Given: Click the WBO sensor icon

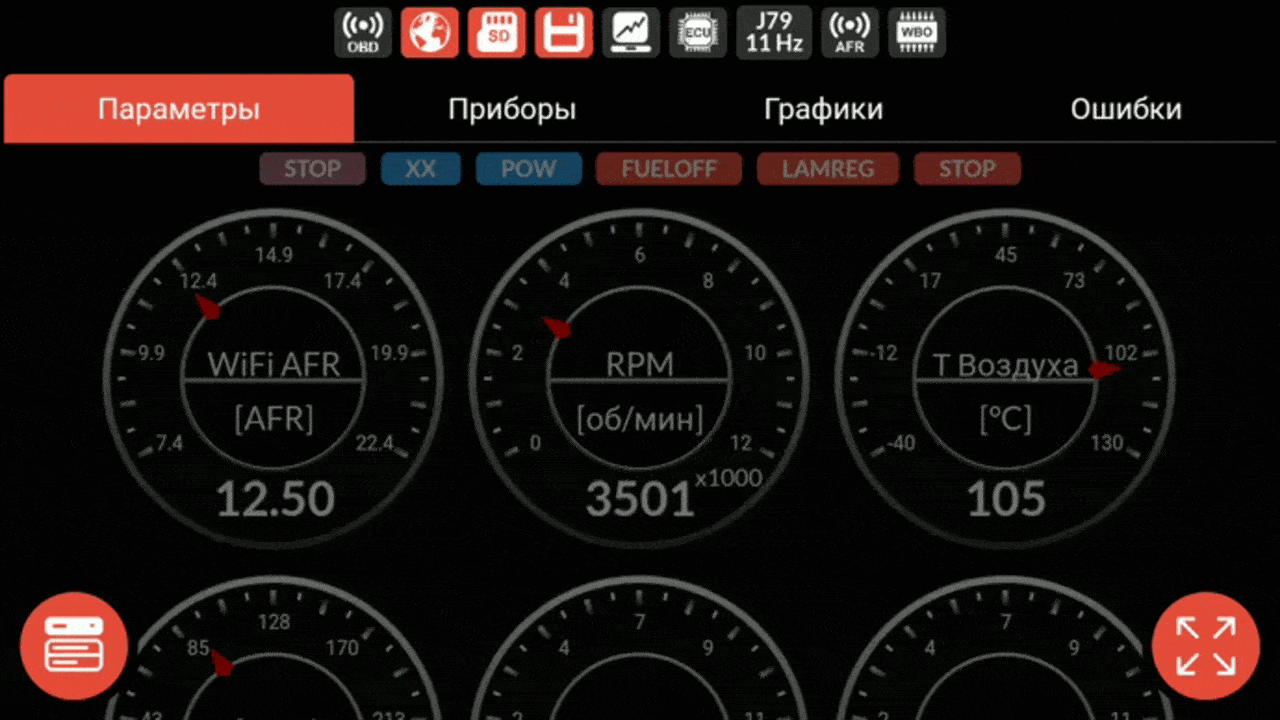Looking at the screenshot, I should (917, 33).
